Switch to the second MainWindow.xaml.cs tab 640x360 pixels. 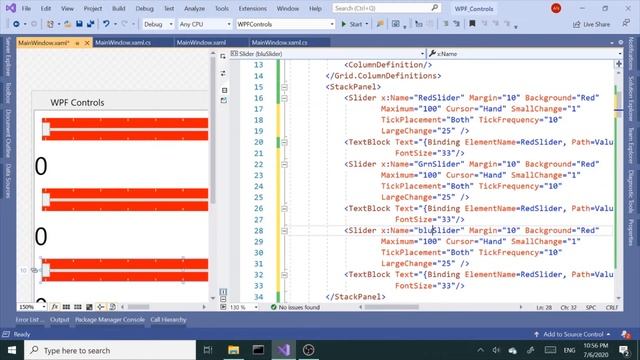[280, 42]
